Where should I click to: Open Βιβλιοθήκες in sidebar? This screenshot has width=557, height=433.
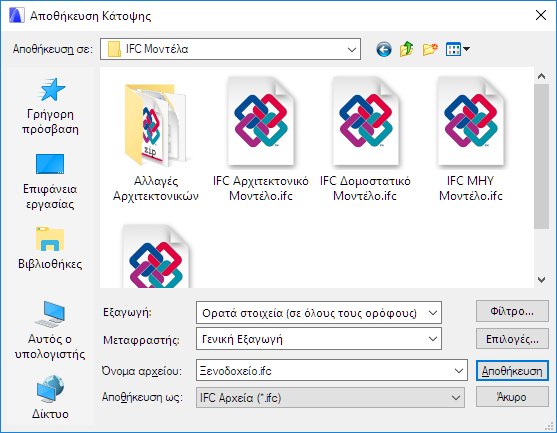tap(50, 248)
